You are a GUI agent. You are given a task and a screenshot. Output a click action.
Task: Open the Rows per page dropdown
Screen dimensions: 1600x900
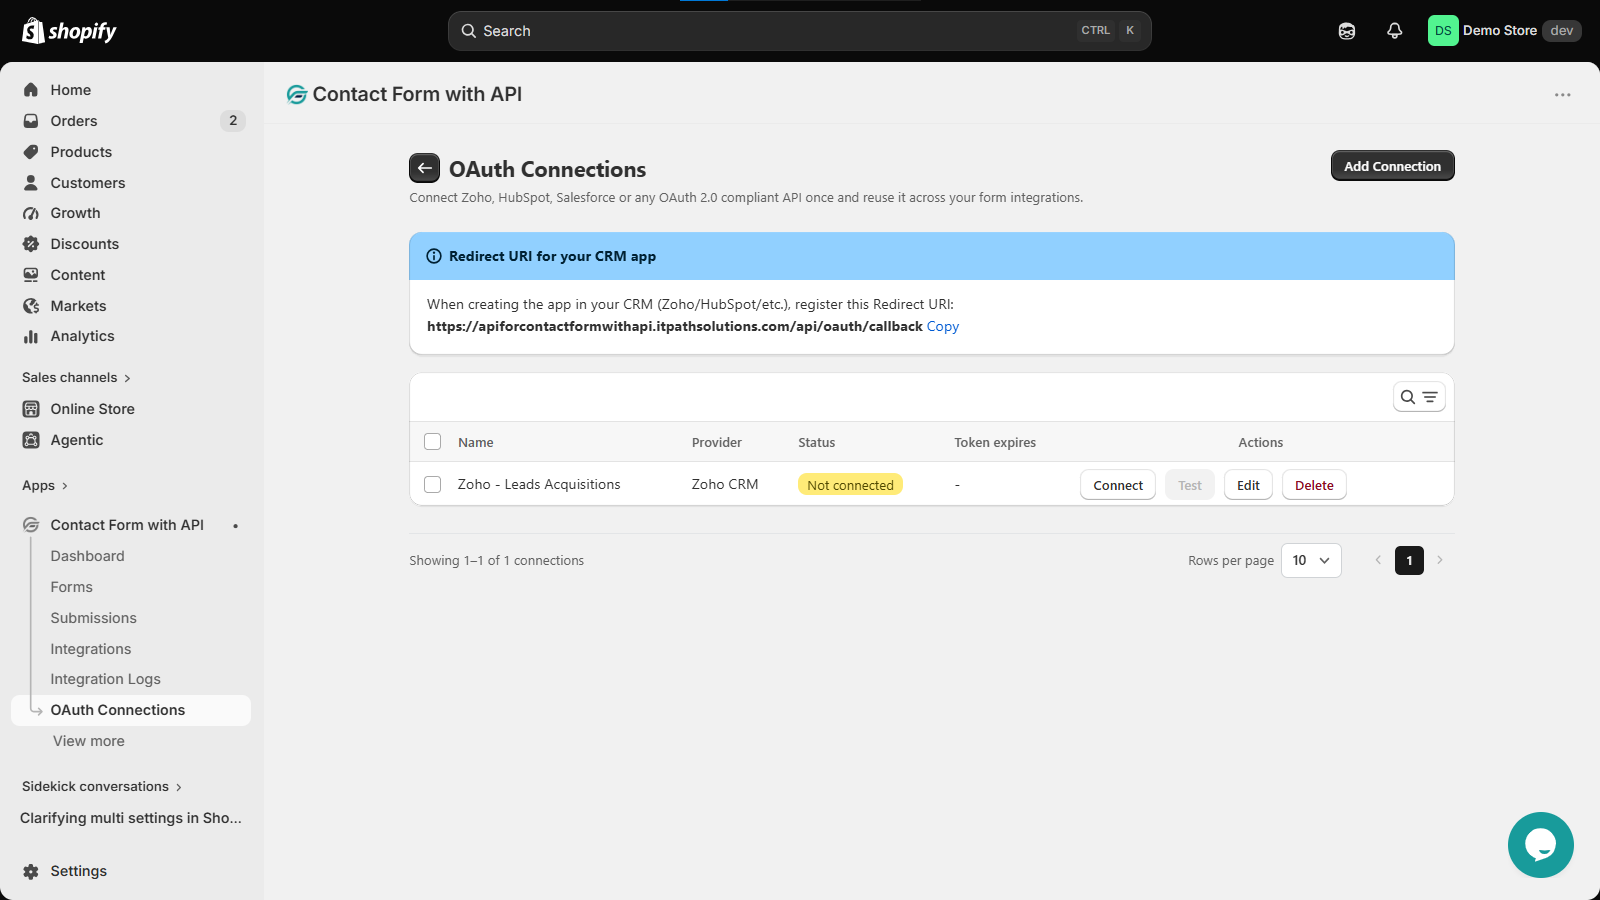click(x=1311, y=560)
